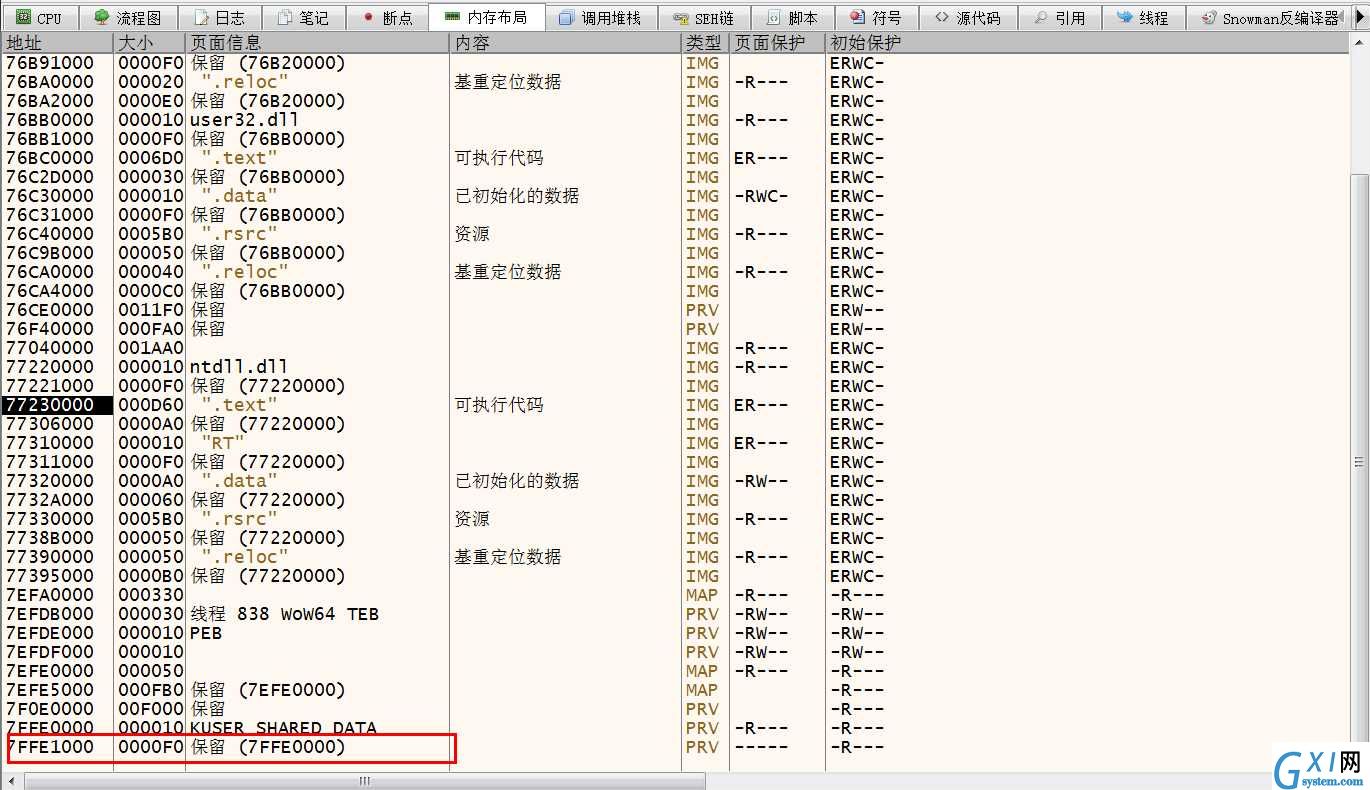The width and height of the screenshot is (1370, 790).
Task: Click address 76BC0000
Action: click(50, 158)
